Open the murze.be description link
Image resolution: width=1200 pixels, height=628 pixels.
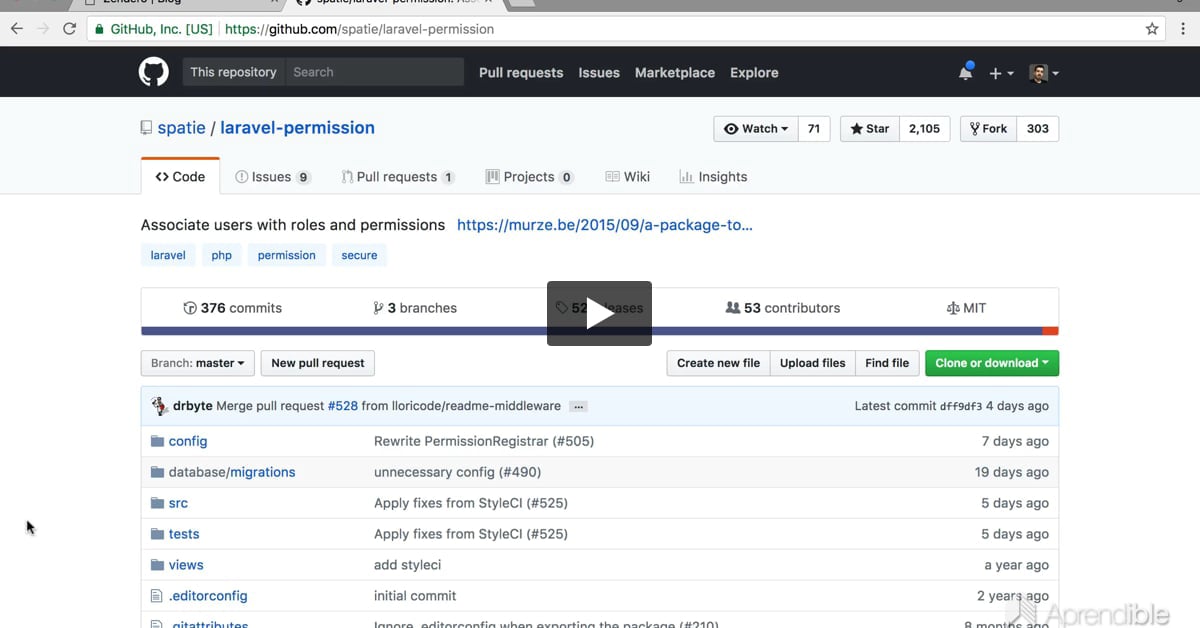pos(605,225)
